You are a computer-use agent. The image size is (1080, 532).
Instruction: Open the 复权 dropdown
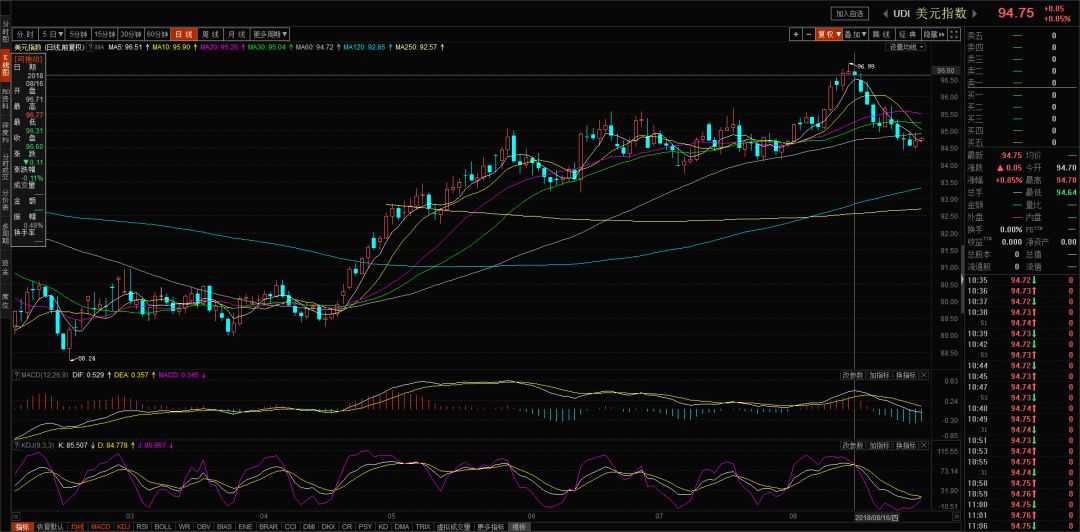(827, 34)
